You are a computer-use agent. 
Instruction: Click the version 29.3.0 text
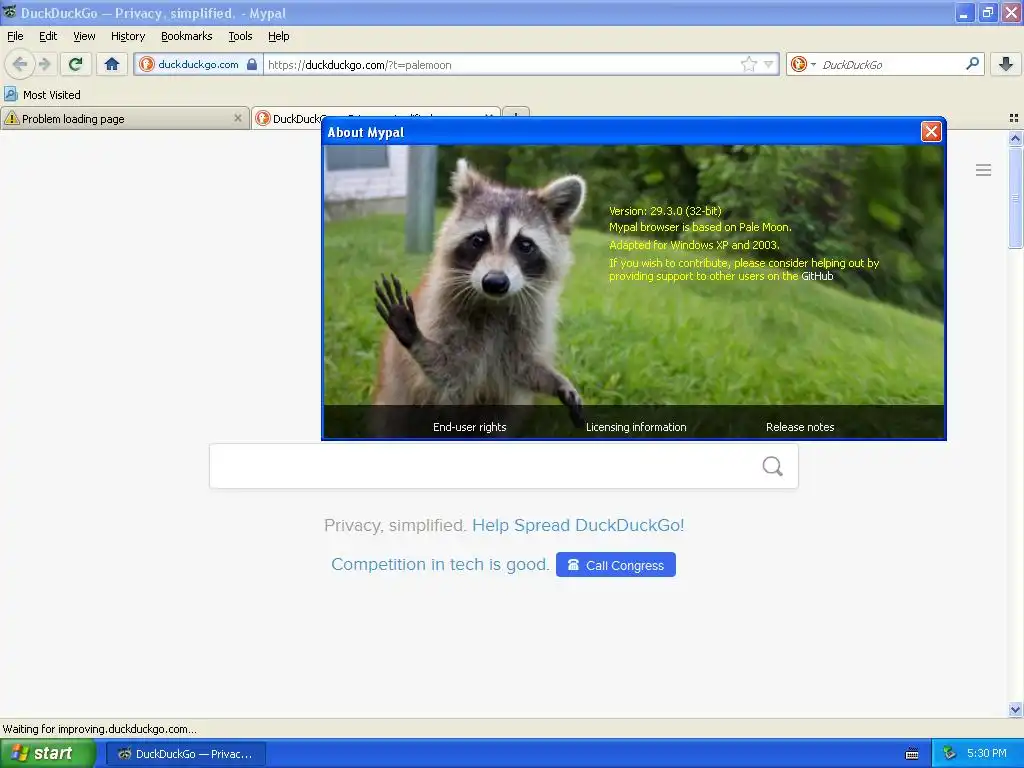pyautogui.click(x=665, y=211)
